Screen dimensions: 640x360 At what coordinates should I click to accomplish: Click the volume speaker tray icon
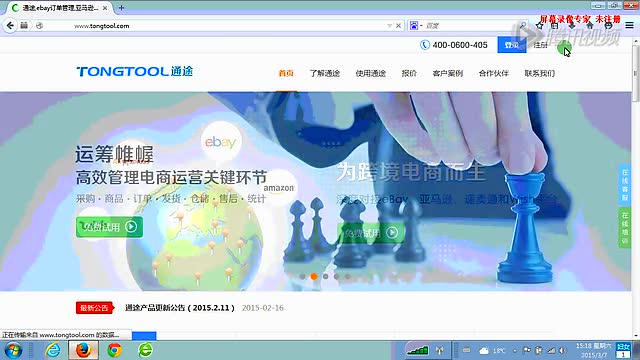click(563, 350)
